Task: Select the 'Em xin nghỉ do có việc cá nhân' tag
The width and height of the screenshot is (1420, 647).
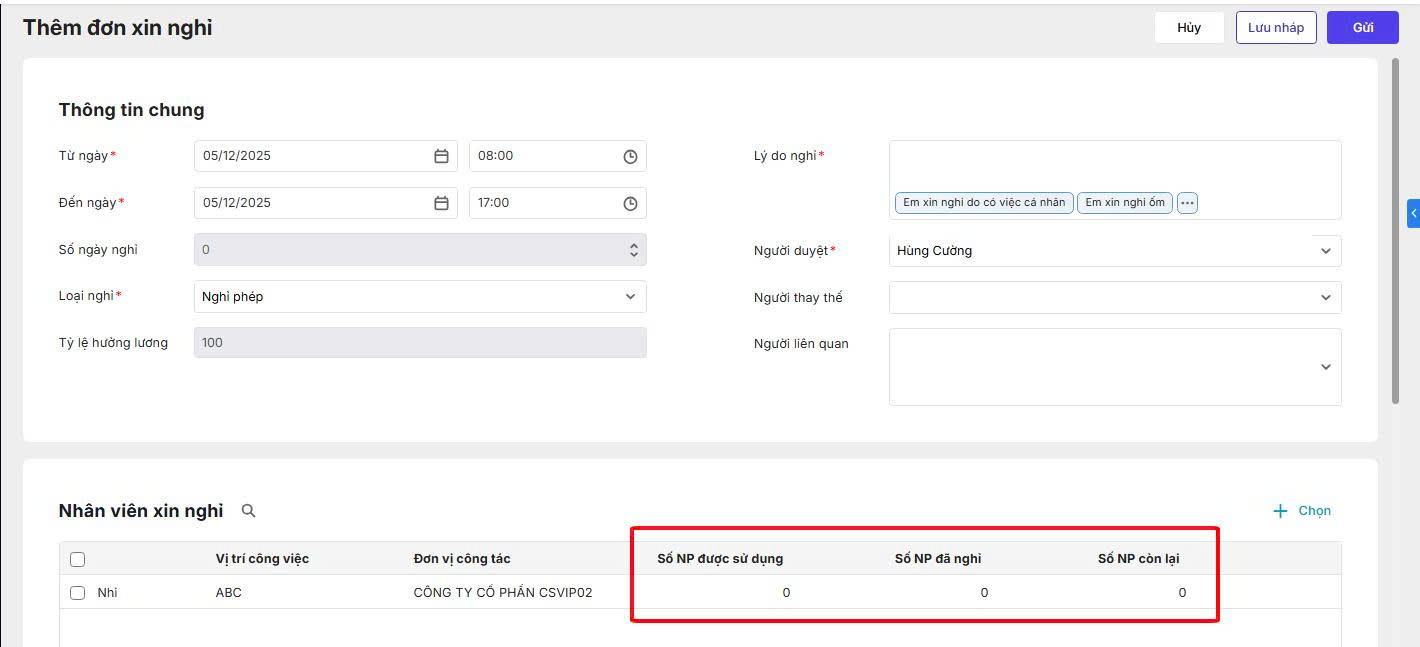Action: [x=984, y=203]
